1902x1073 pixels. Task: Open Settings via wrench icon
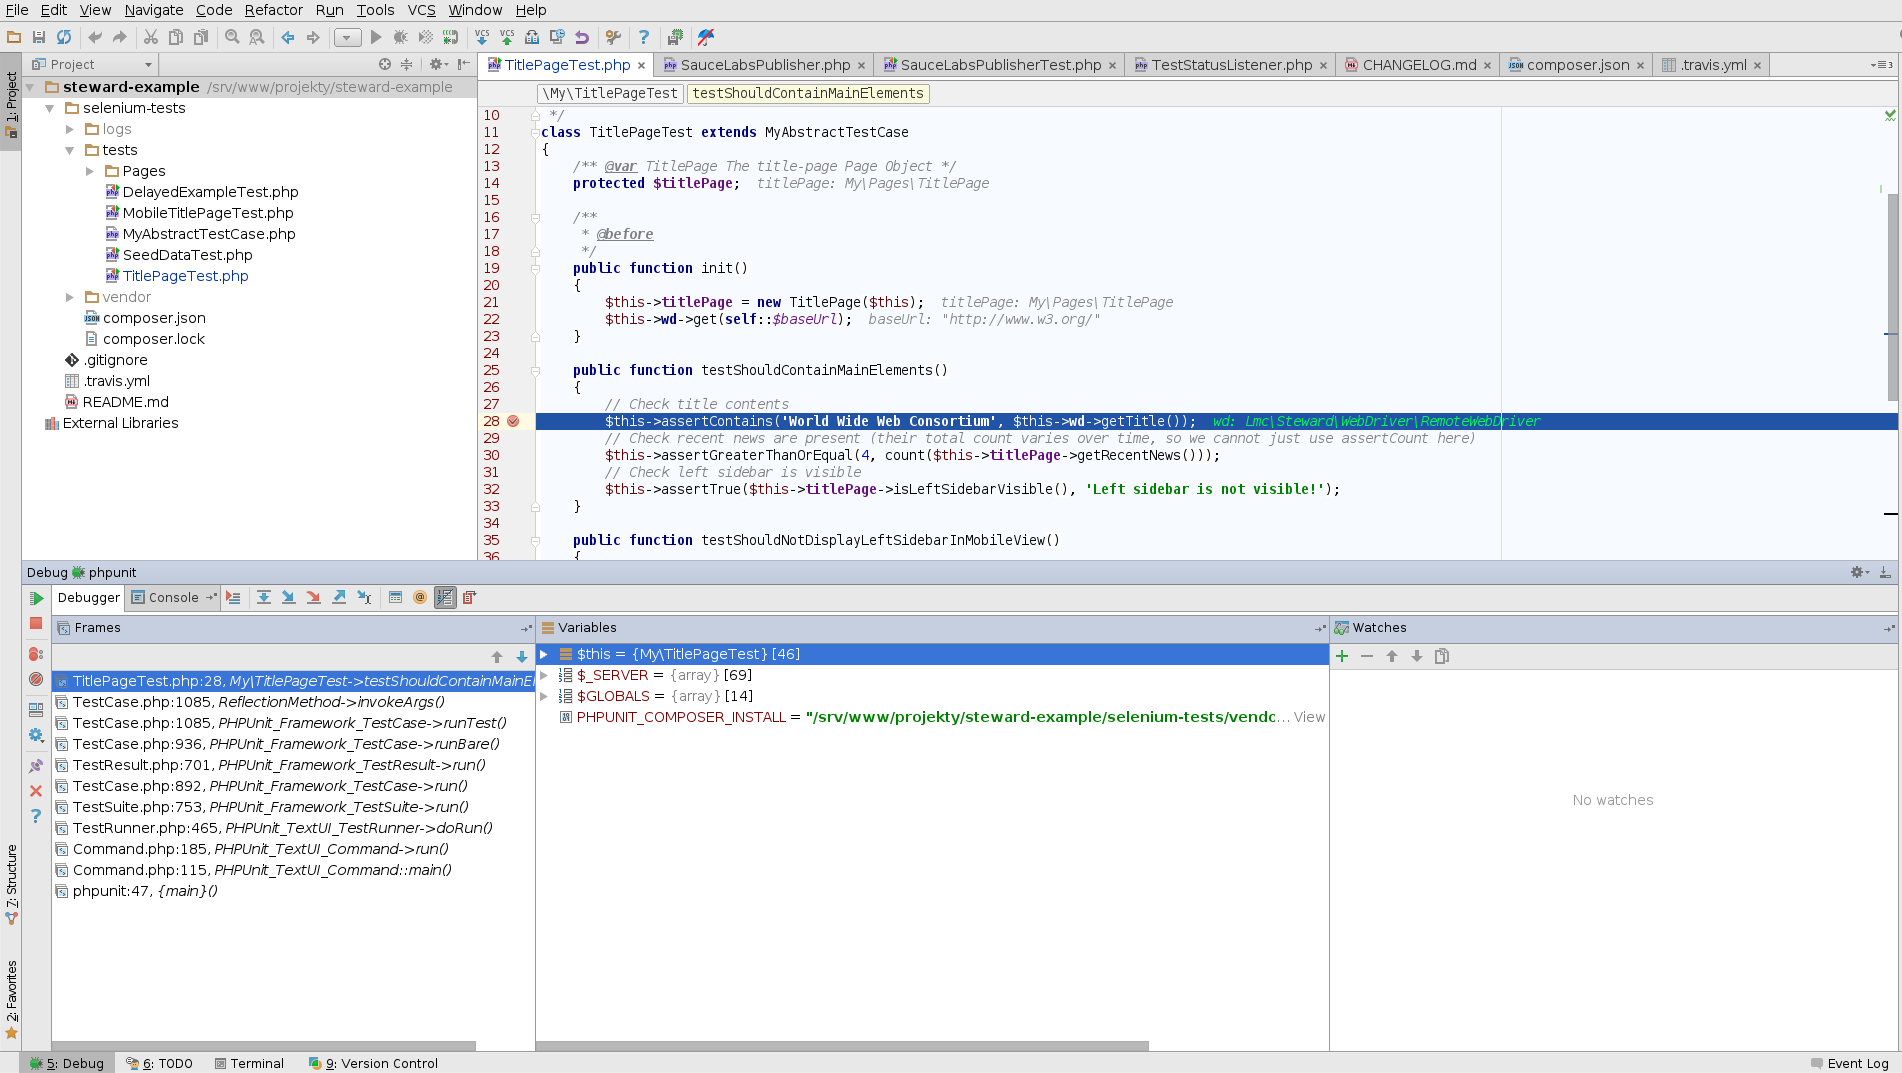(613, 37)
